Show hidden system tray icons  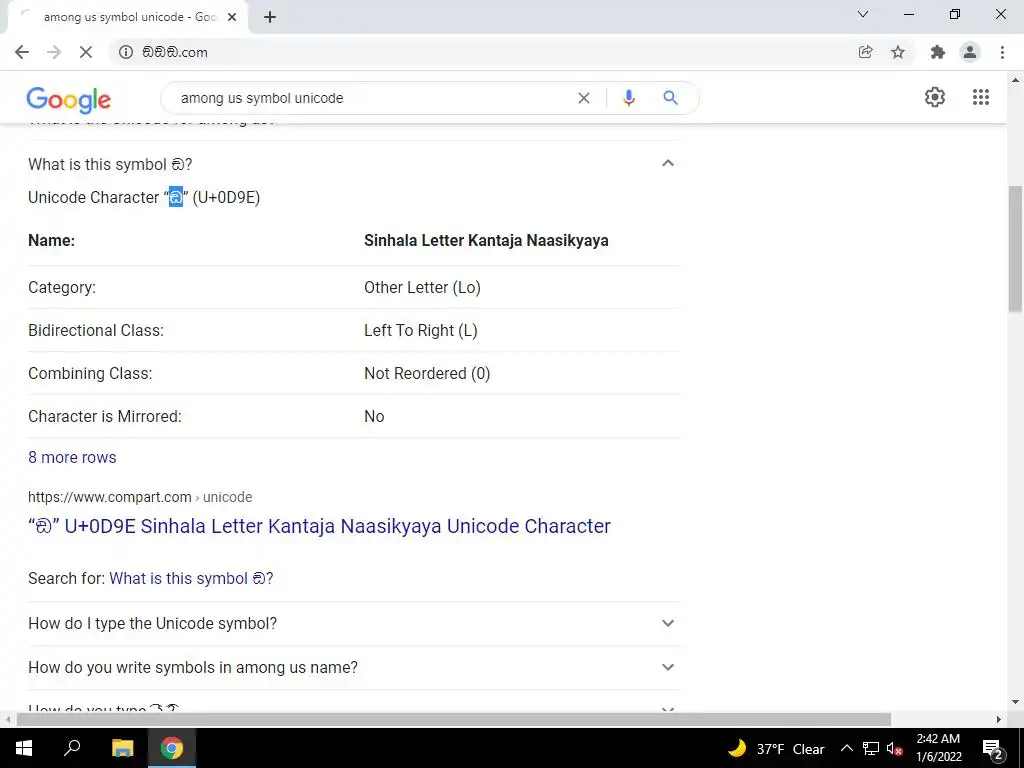(846, 748)
